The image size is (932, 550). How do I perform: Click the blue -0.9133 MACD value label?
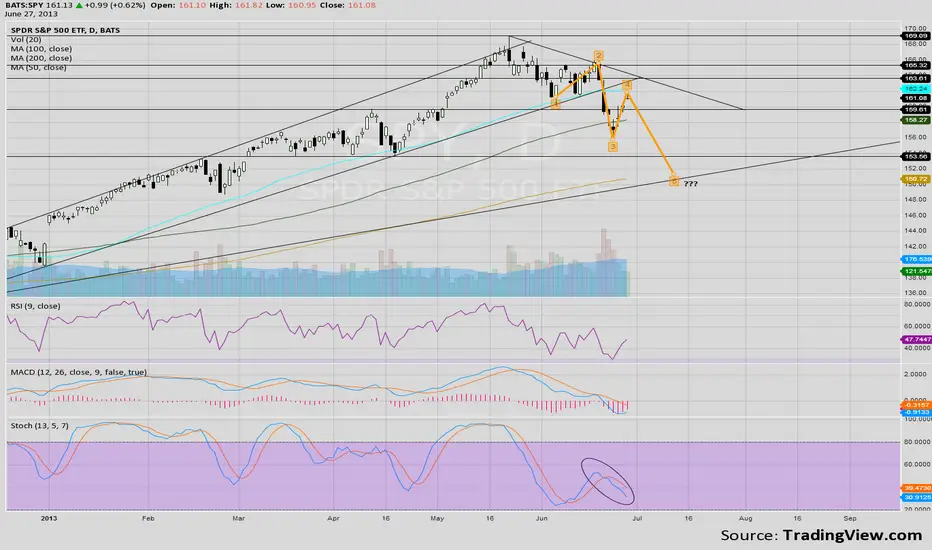click(x=917, y=412)
